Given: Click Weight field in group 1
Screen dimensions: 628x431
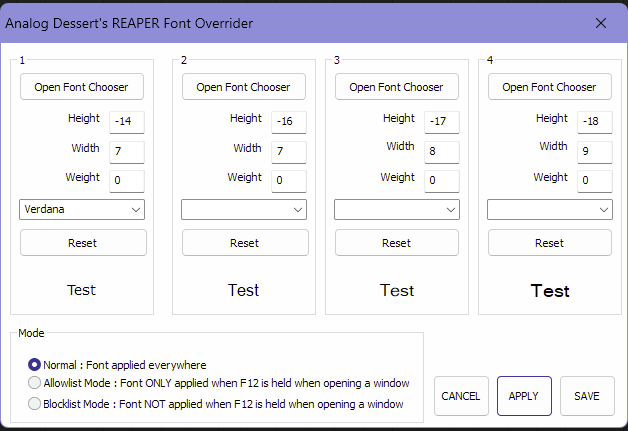Looking at the screenshot, I should click(x=127, y=181).
